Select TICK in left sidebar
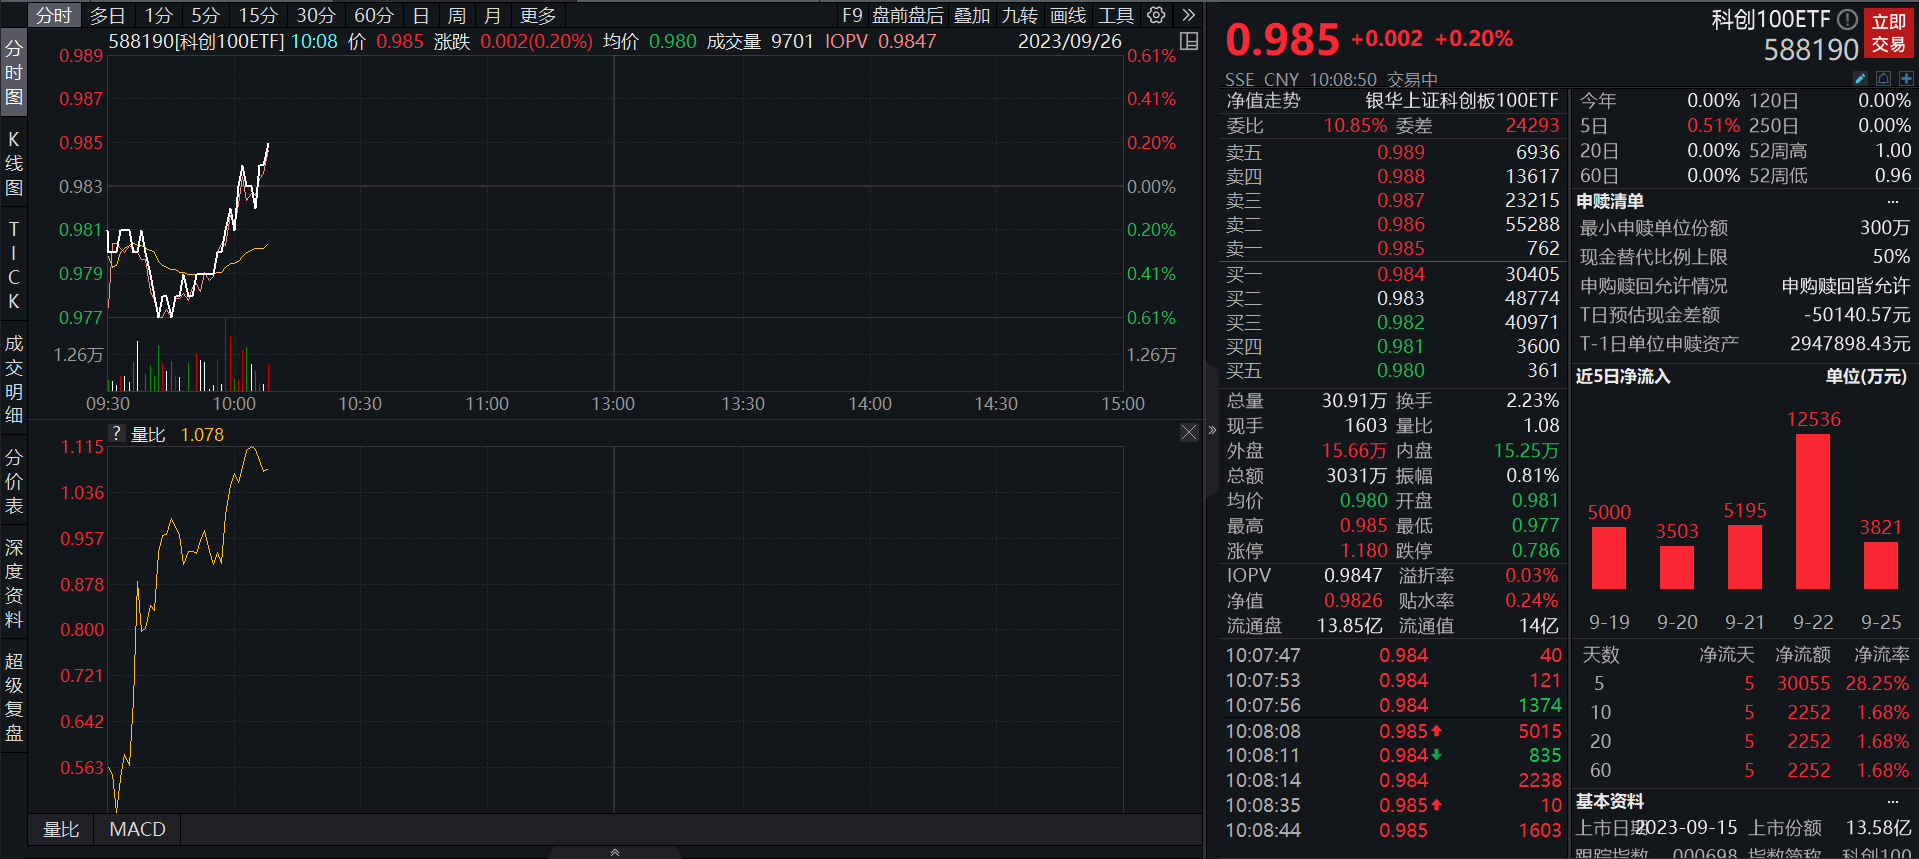This screenshot has height=859, width=1919. coord(14,265)
